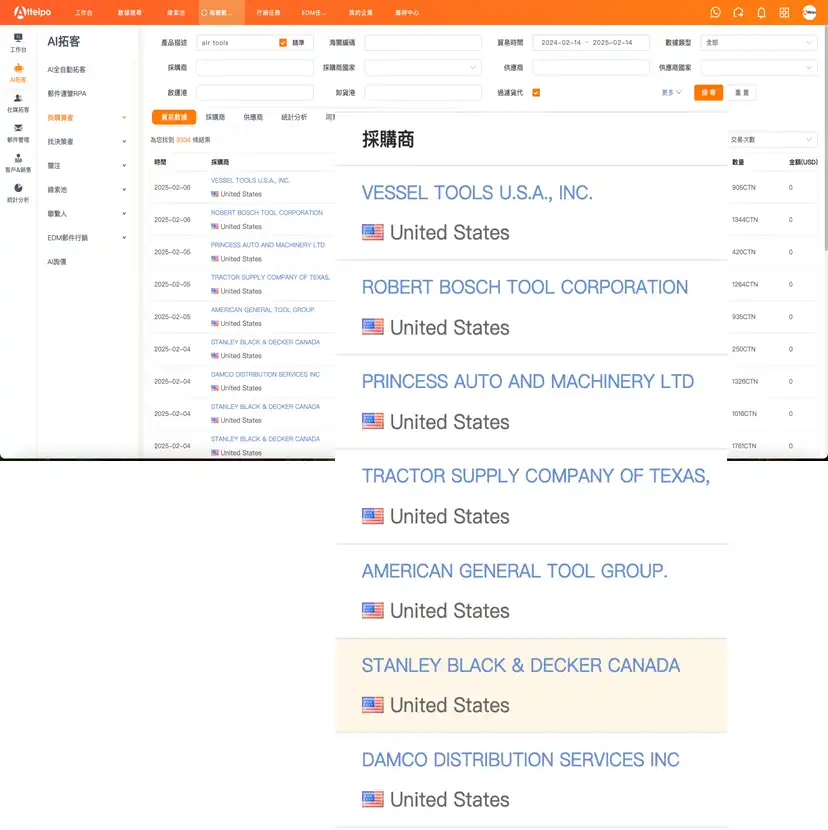Viewport: 828px width, 830px height.
Task: Click the 重置 reset button
Action: point(742,93)
